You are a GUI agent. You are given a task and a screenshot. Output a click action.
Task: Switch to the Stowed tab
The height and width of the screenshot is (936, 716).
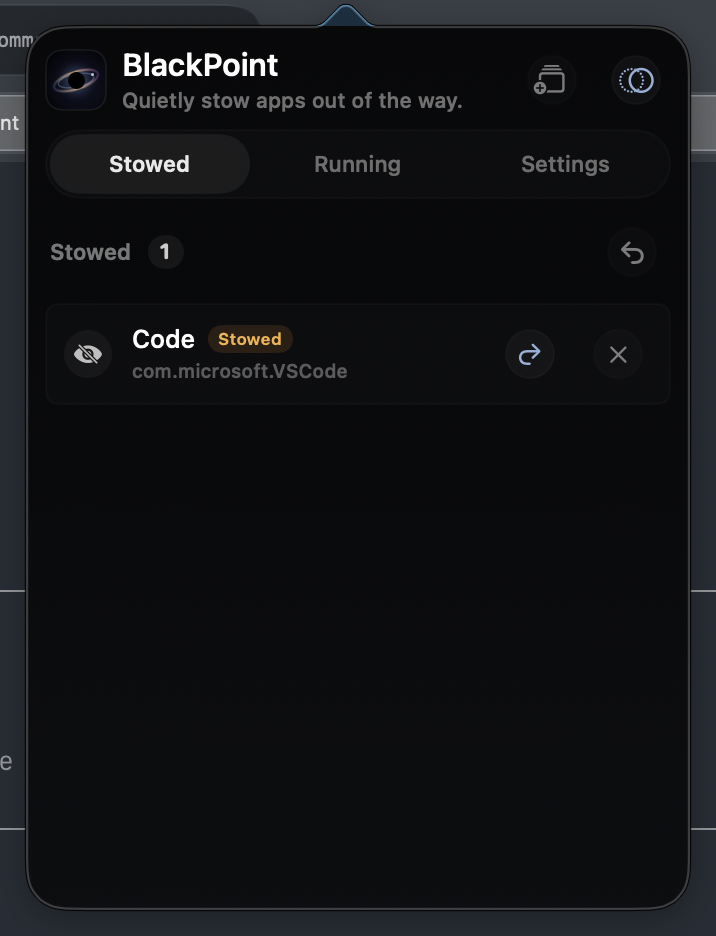pyautogui.click(x=149, y=164)
